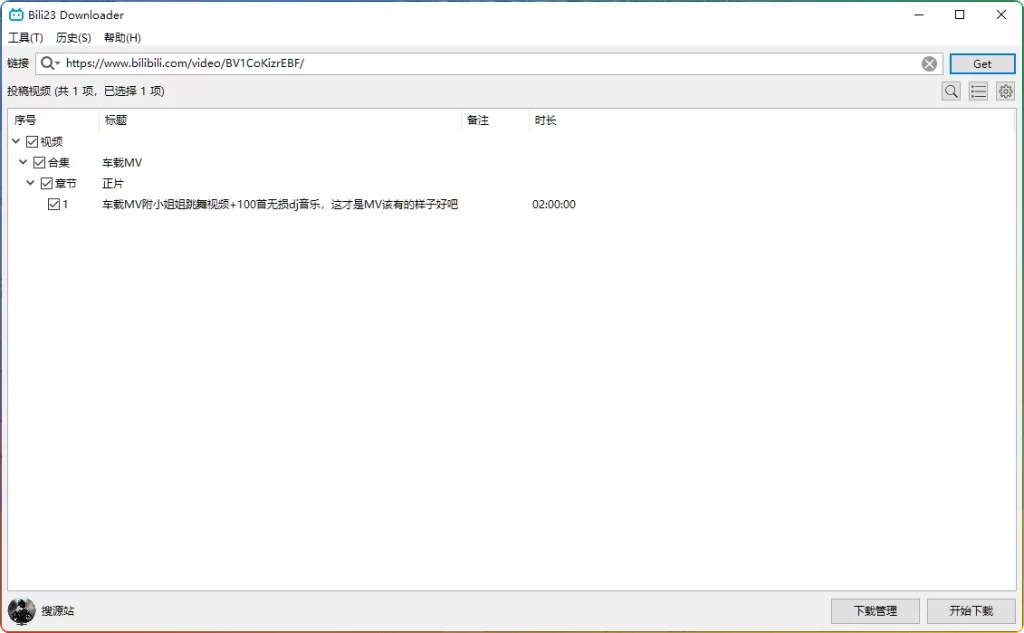Click the magnifier icon in the link field
The height and width of the screenshot is (633, 1024).
[x=48, y=63]
